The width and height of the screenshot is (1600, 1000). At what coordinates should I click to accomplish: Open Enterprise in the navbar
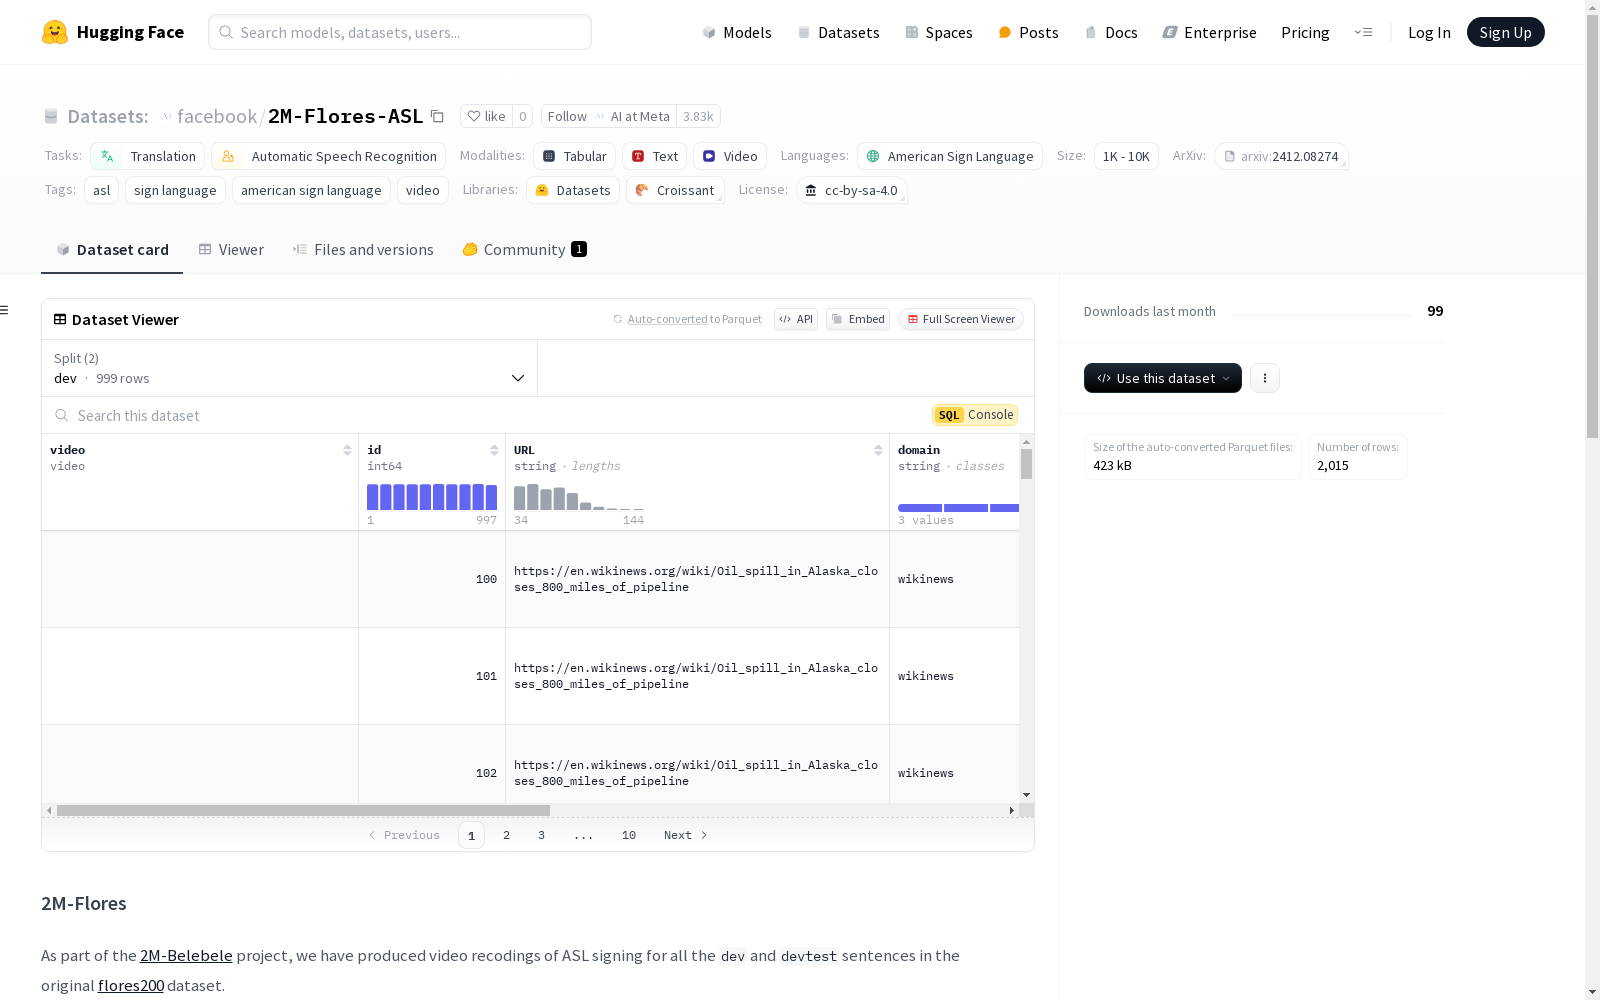tap(1209, 32)
